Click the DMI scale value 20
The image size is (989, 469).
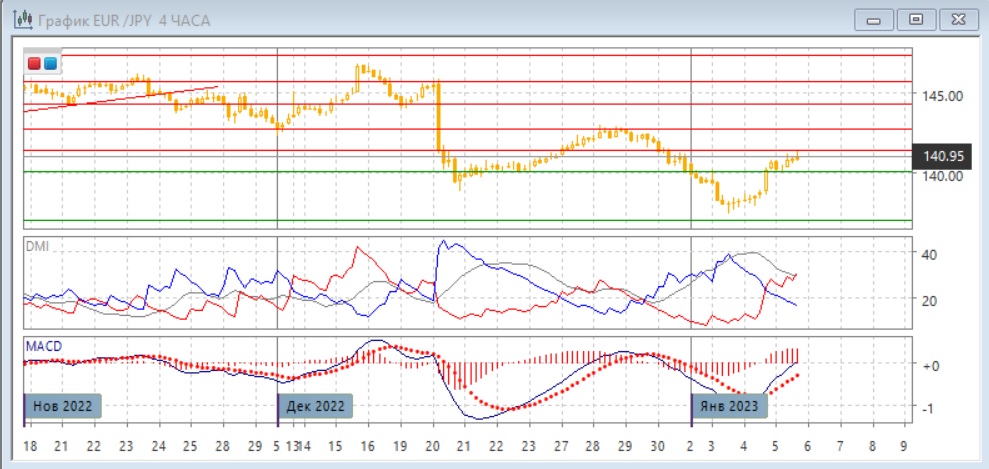click(x=927, y=300)
